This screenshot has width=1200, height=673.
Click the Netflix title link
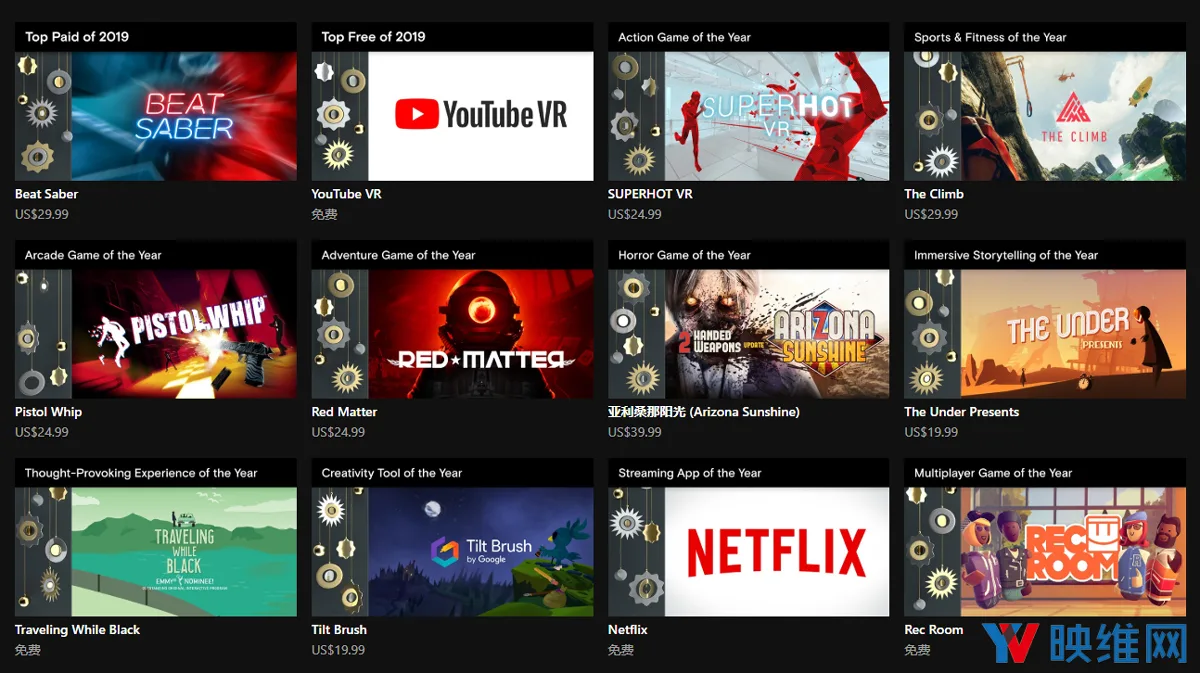[x=628, y=630]
